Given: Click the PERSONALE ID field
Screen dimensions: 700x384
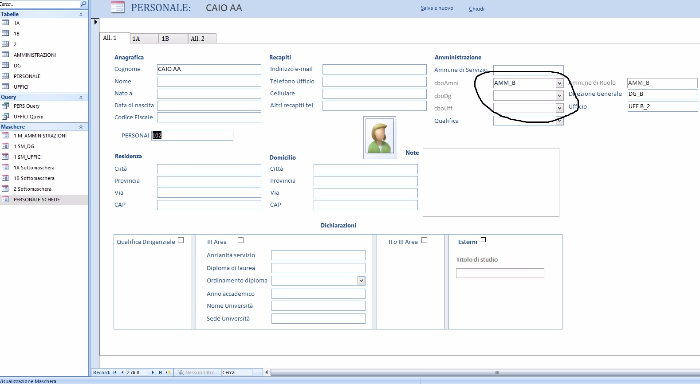Looking at the screenshot, I should [x=192, y=135].
